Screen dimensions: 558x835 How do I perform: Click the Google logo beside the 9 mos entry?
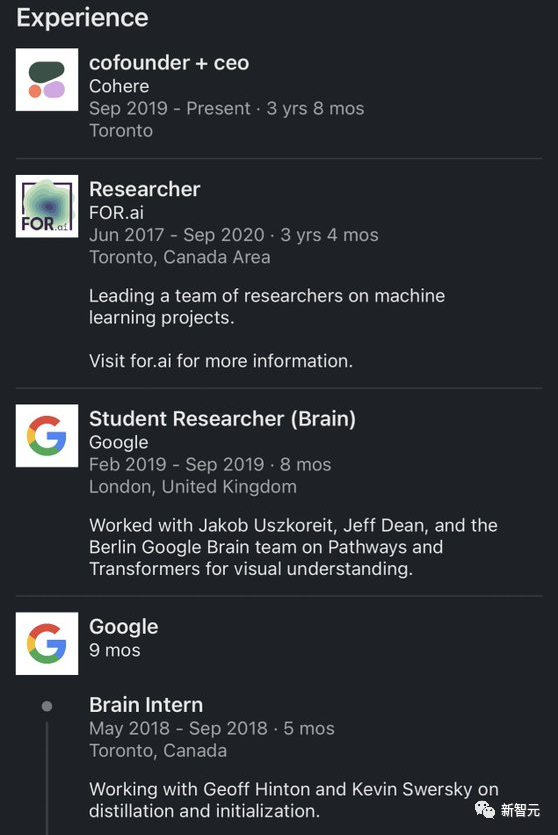(x=47, y=643)
